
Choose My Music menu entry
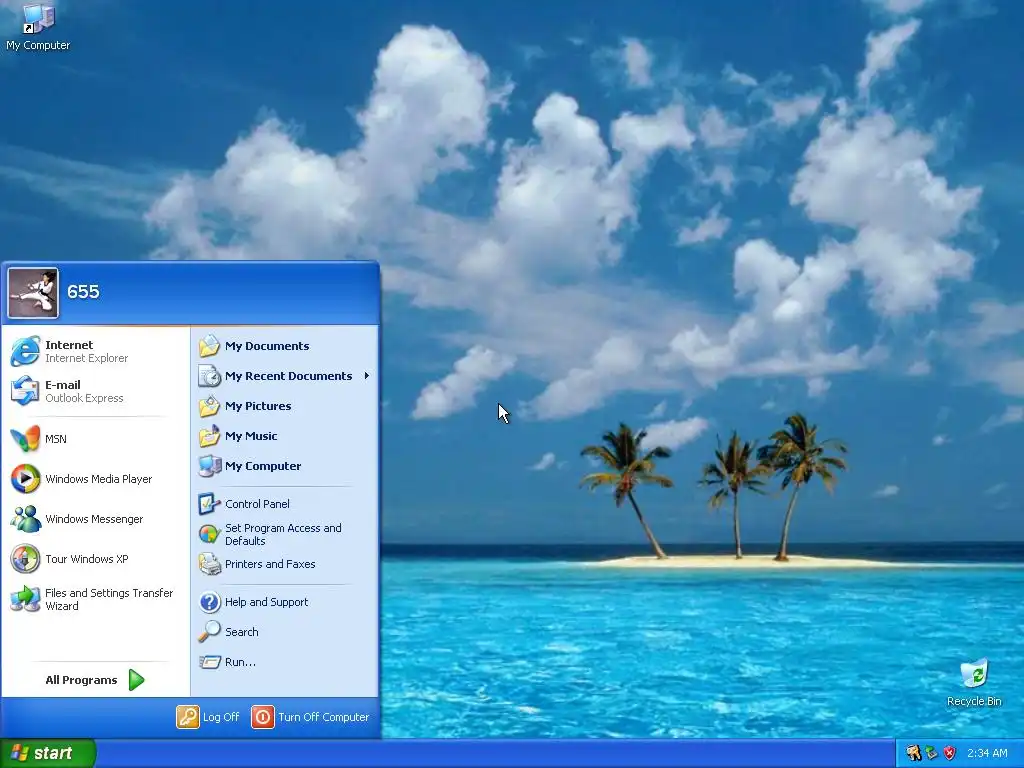pyautogui.click(x=285, y=436)
